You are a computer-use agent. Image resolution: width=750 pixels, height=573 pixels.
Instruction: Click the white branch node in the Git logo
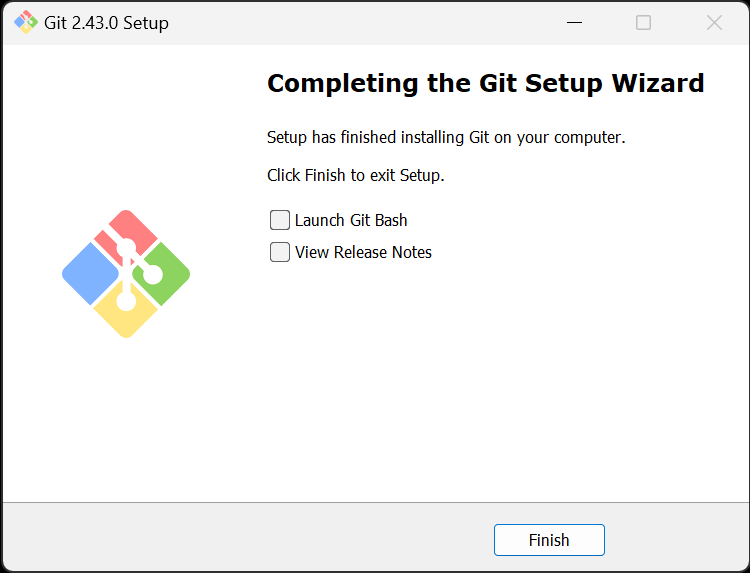click(x=153, y=272)
